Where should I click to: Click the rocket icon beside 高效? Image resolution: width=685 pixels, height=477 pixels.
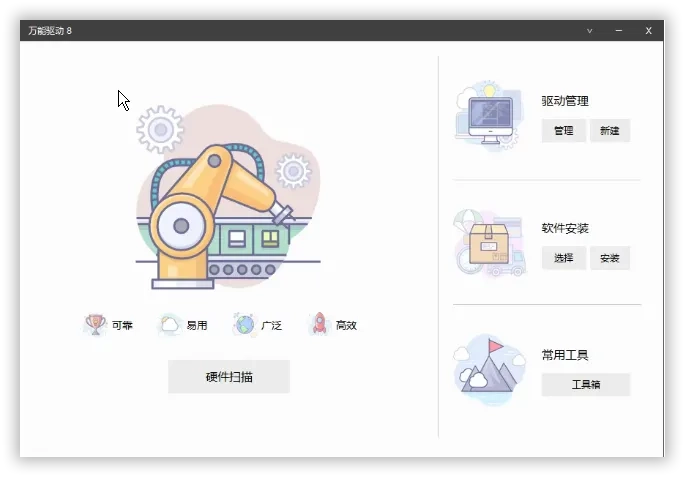click(320, 324)
